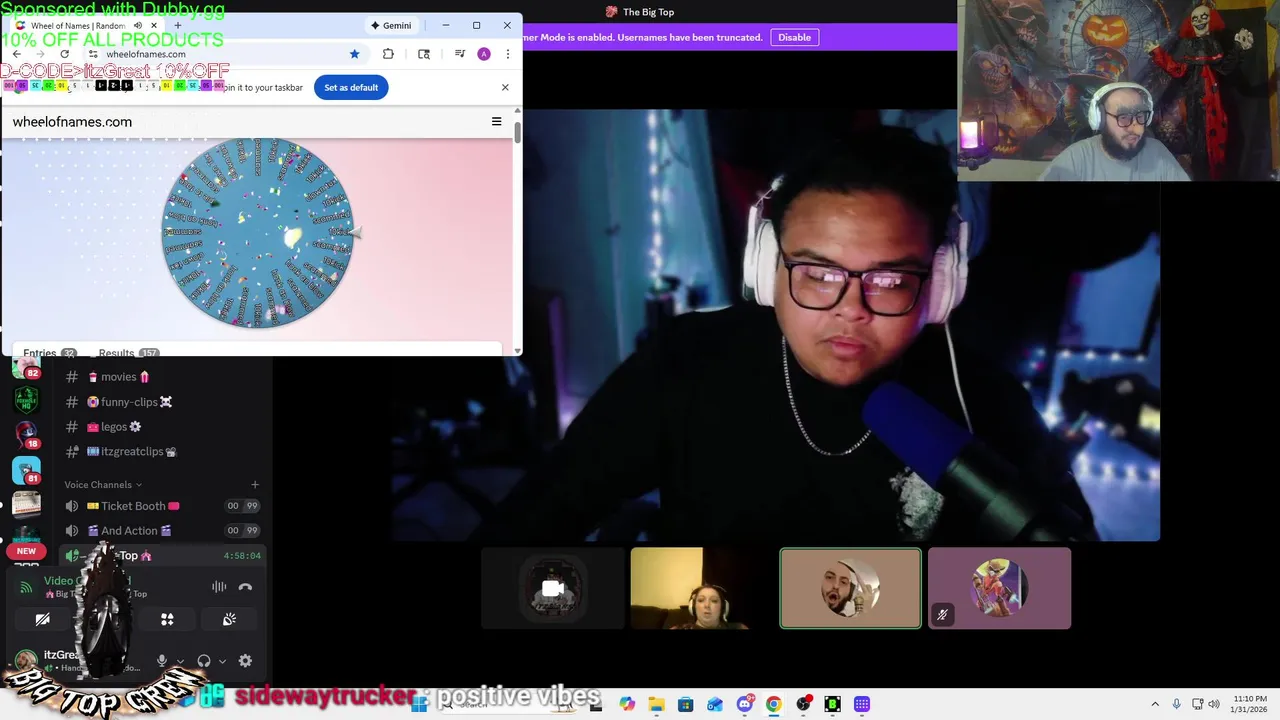Open Discord activities button

click(x=167, y=620)
